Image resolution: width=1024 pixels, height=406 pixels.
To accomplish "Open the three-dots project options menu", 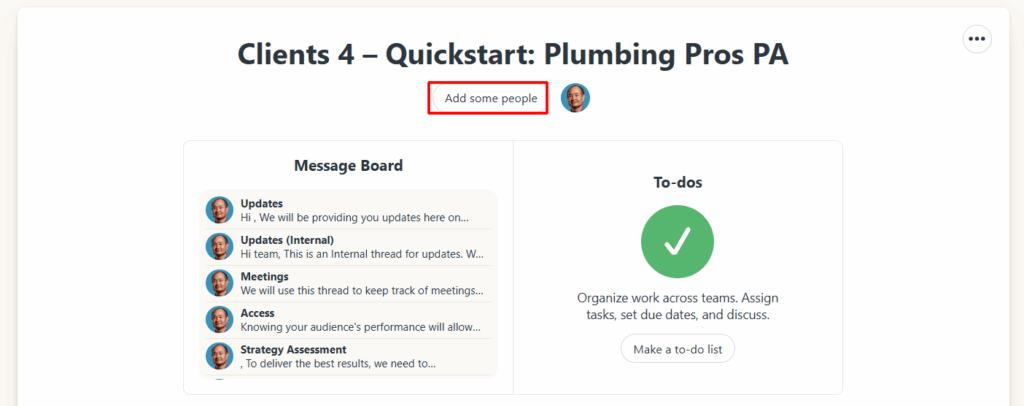I will pyautogui.click(x=977, y=39).
